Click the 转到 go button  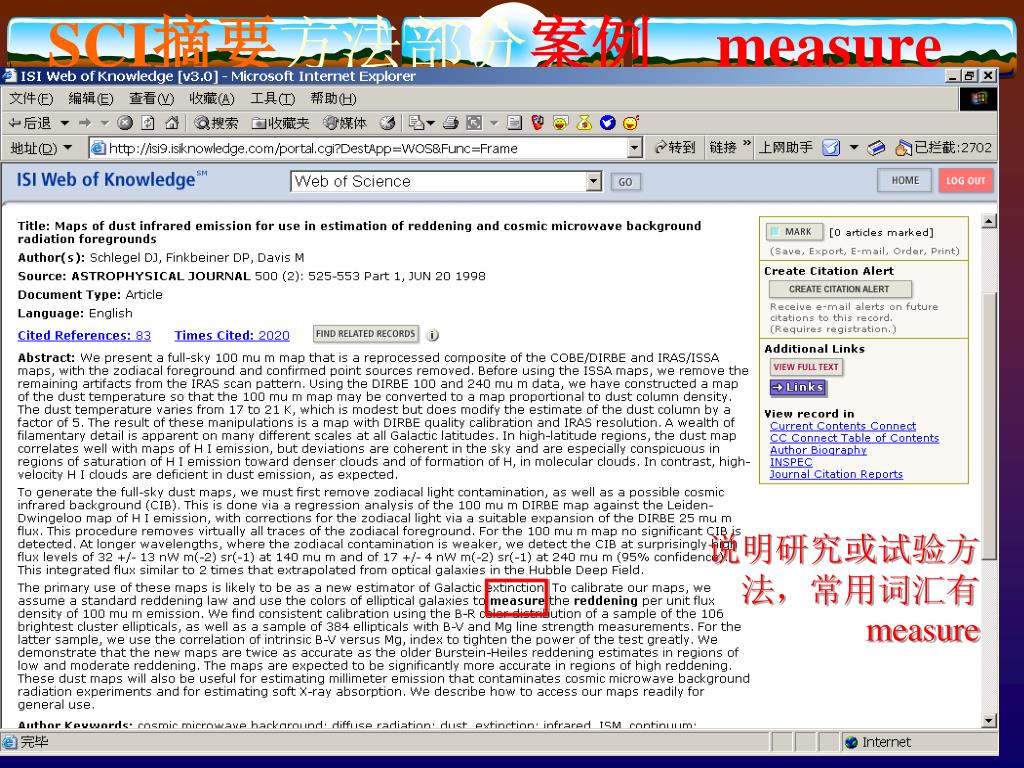click(675, 148)
